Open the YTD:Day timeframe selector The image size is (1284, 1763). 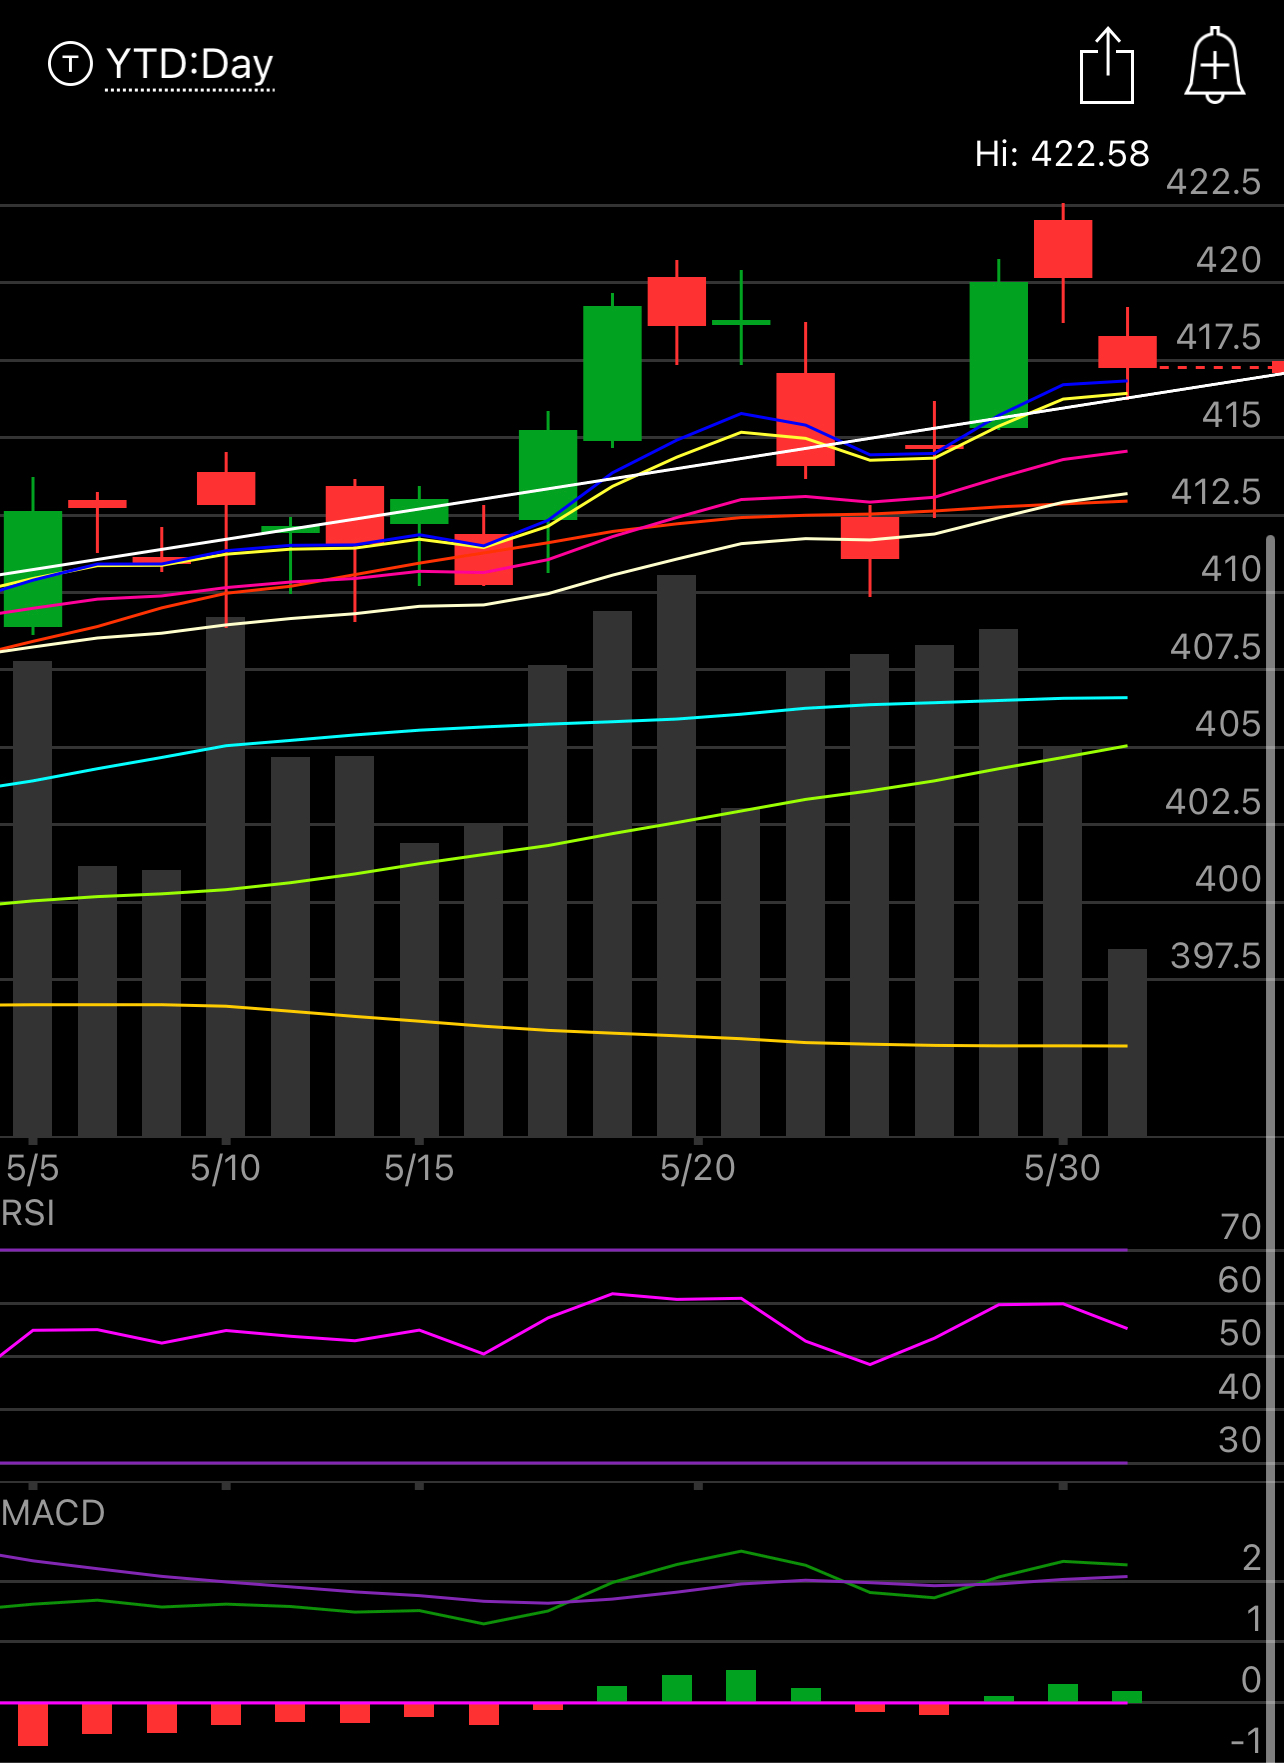pyautogui.click(x=190, y=65)
